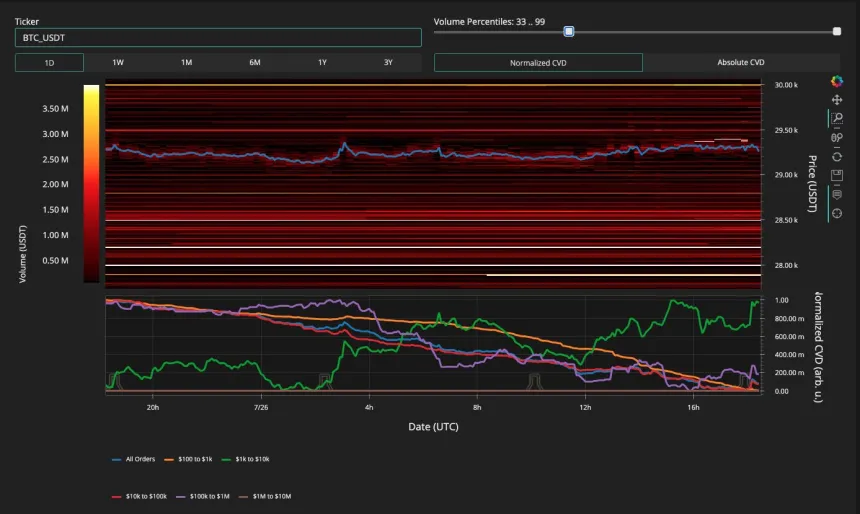Click the BTC_USDT ticker input field
This screenshot has width=860, height=514.
pos(217,37)
